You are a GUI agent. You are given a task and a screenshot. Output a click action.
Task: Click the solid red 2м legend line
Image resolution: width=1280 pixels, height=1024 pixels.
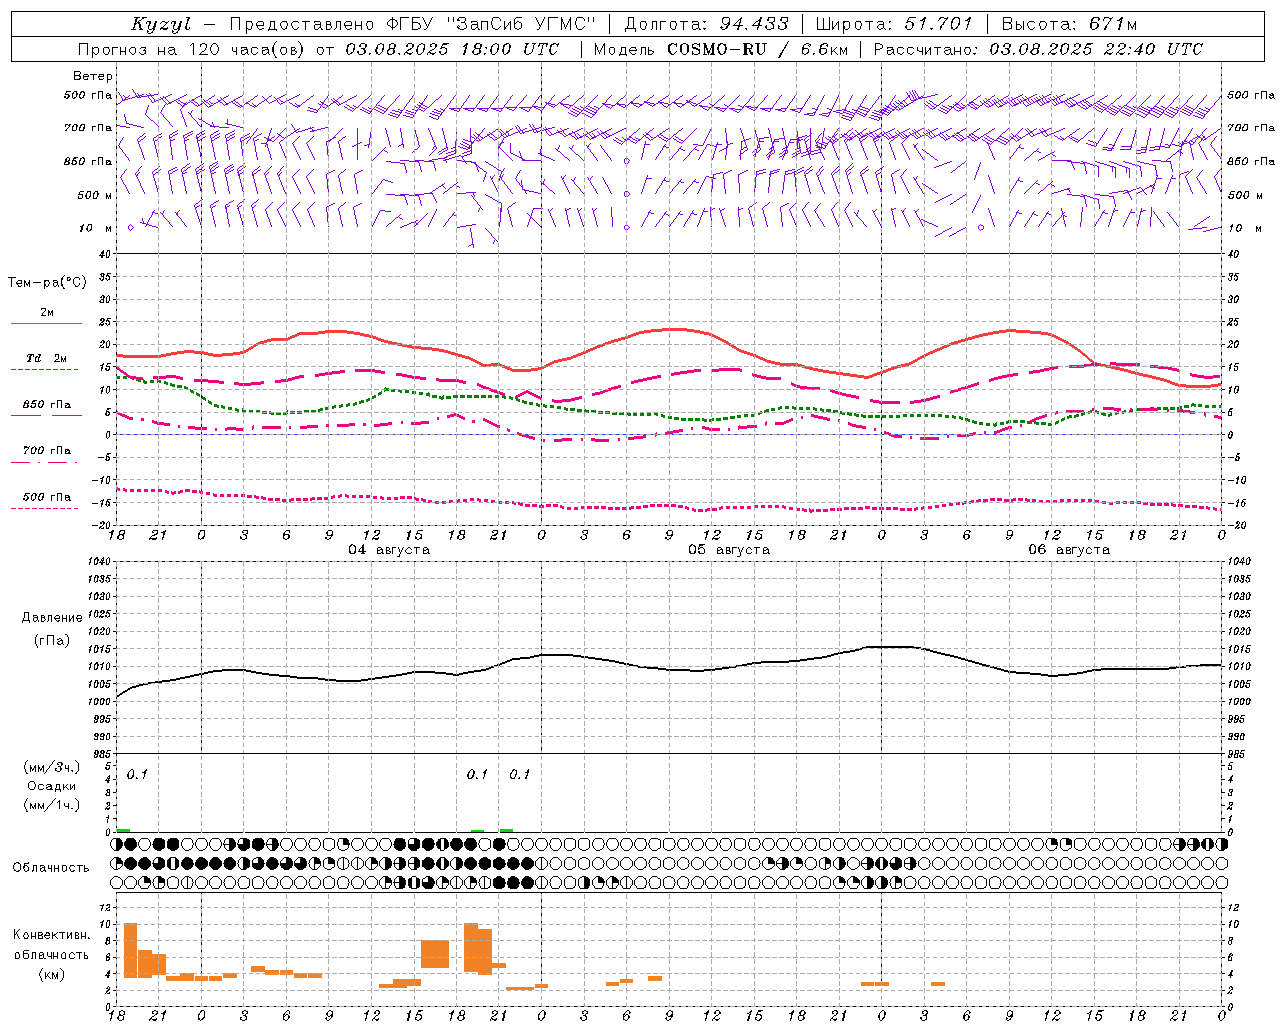[x=46, y=323]
